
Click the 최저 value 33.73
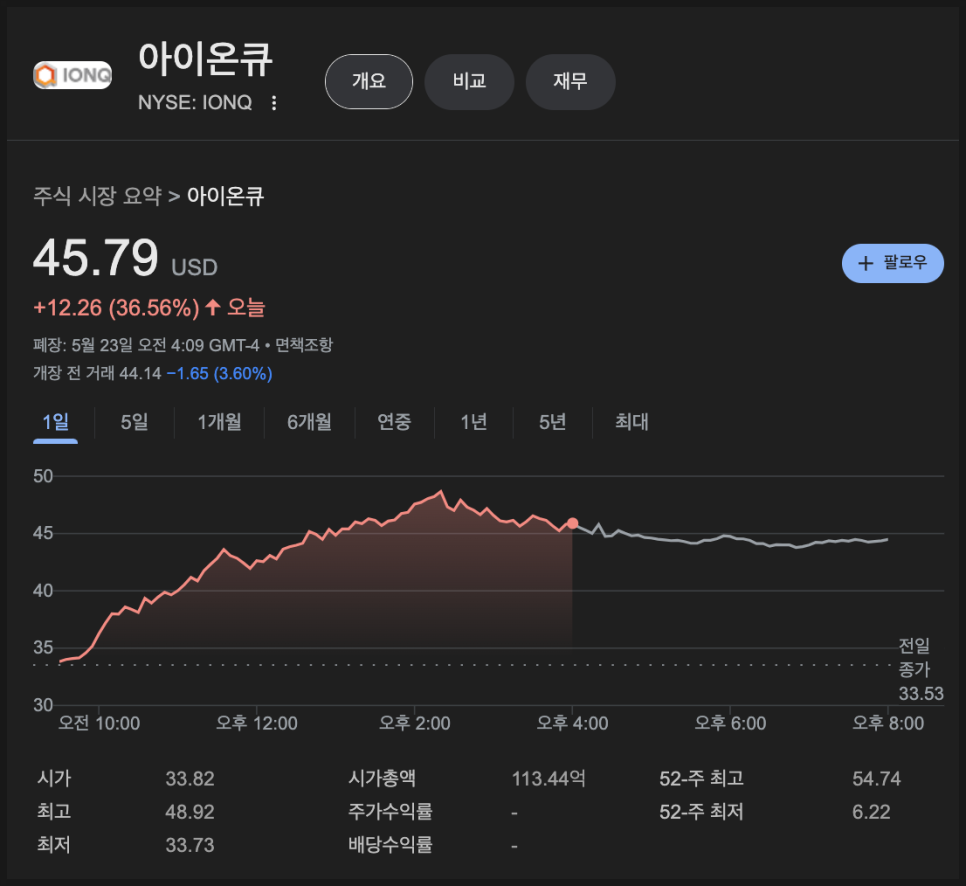[190, 845]
